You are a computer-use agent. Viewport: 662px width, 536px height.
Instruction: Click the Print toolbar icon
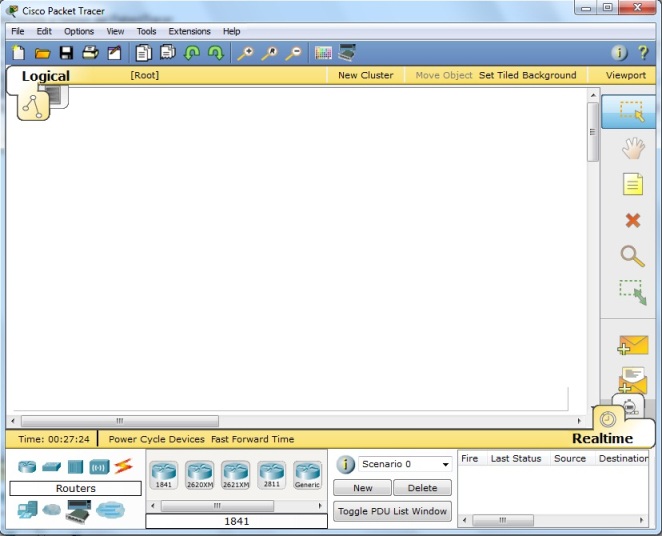[90, 52]
